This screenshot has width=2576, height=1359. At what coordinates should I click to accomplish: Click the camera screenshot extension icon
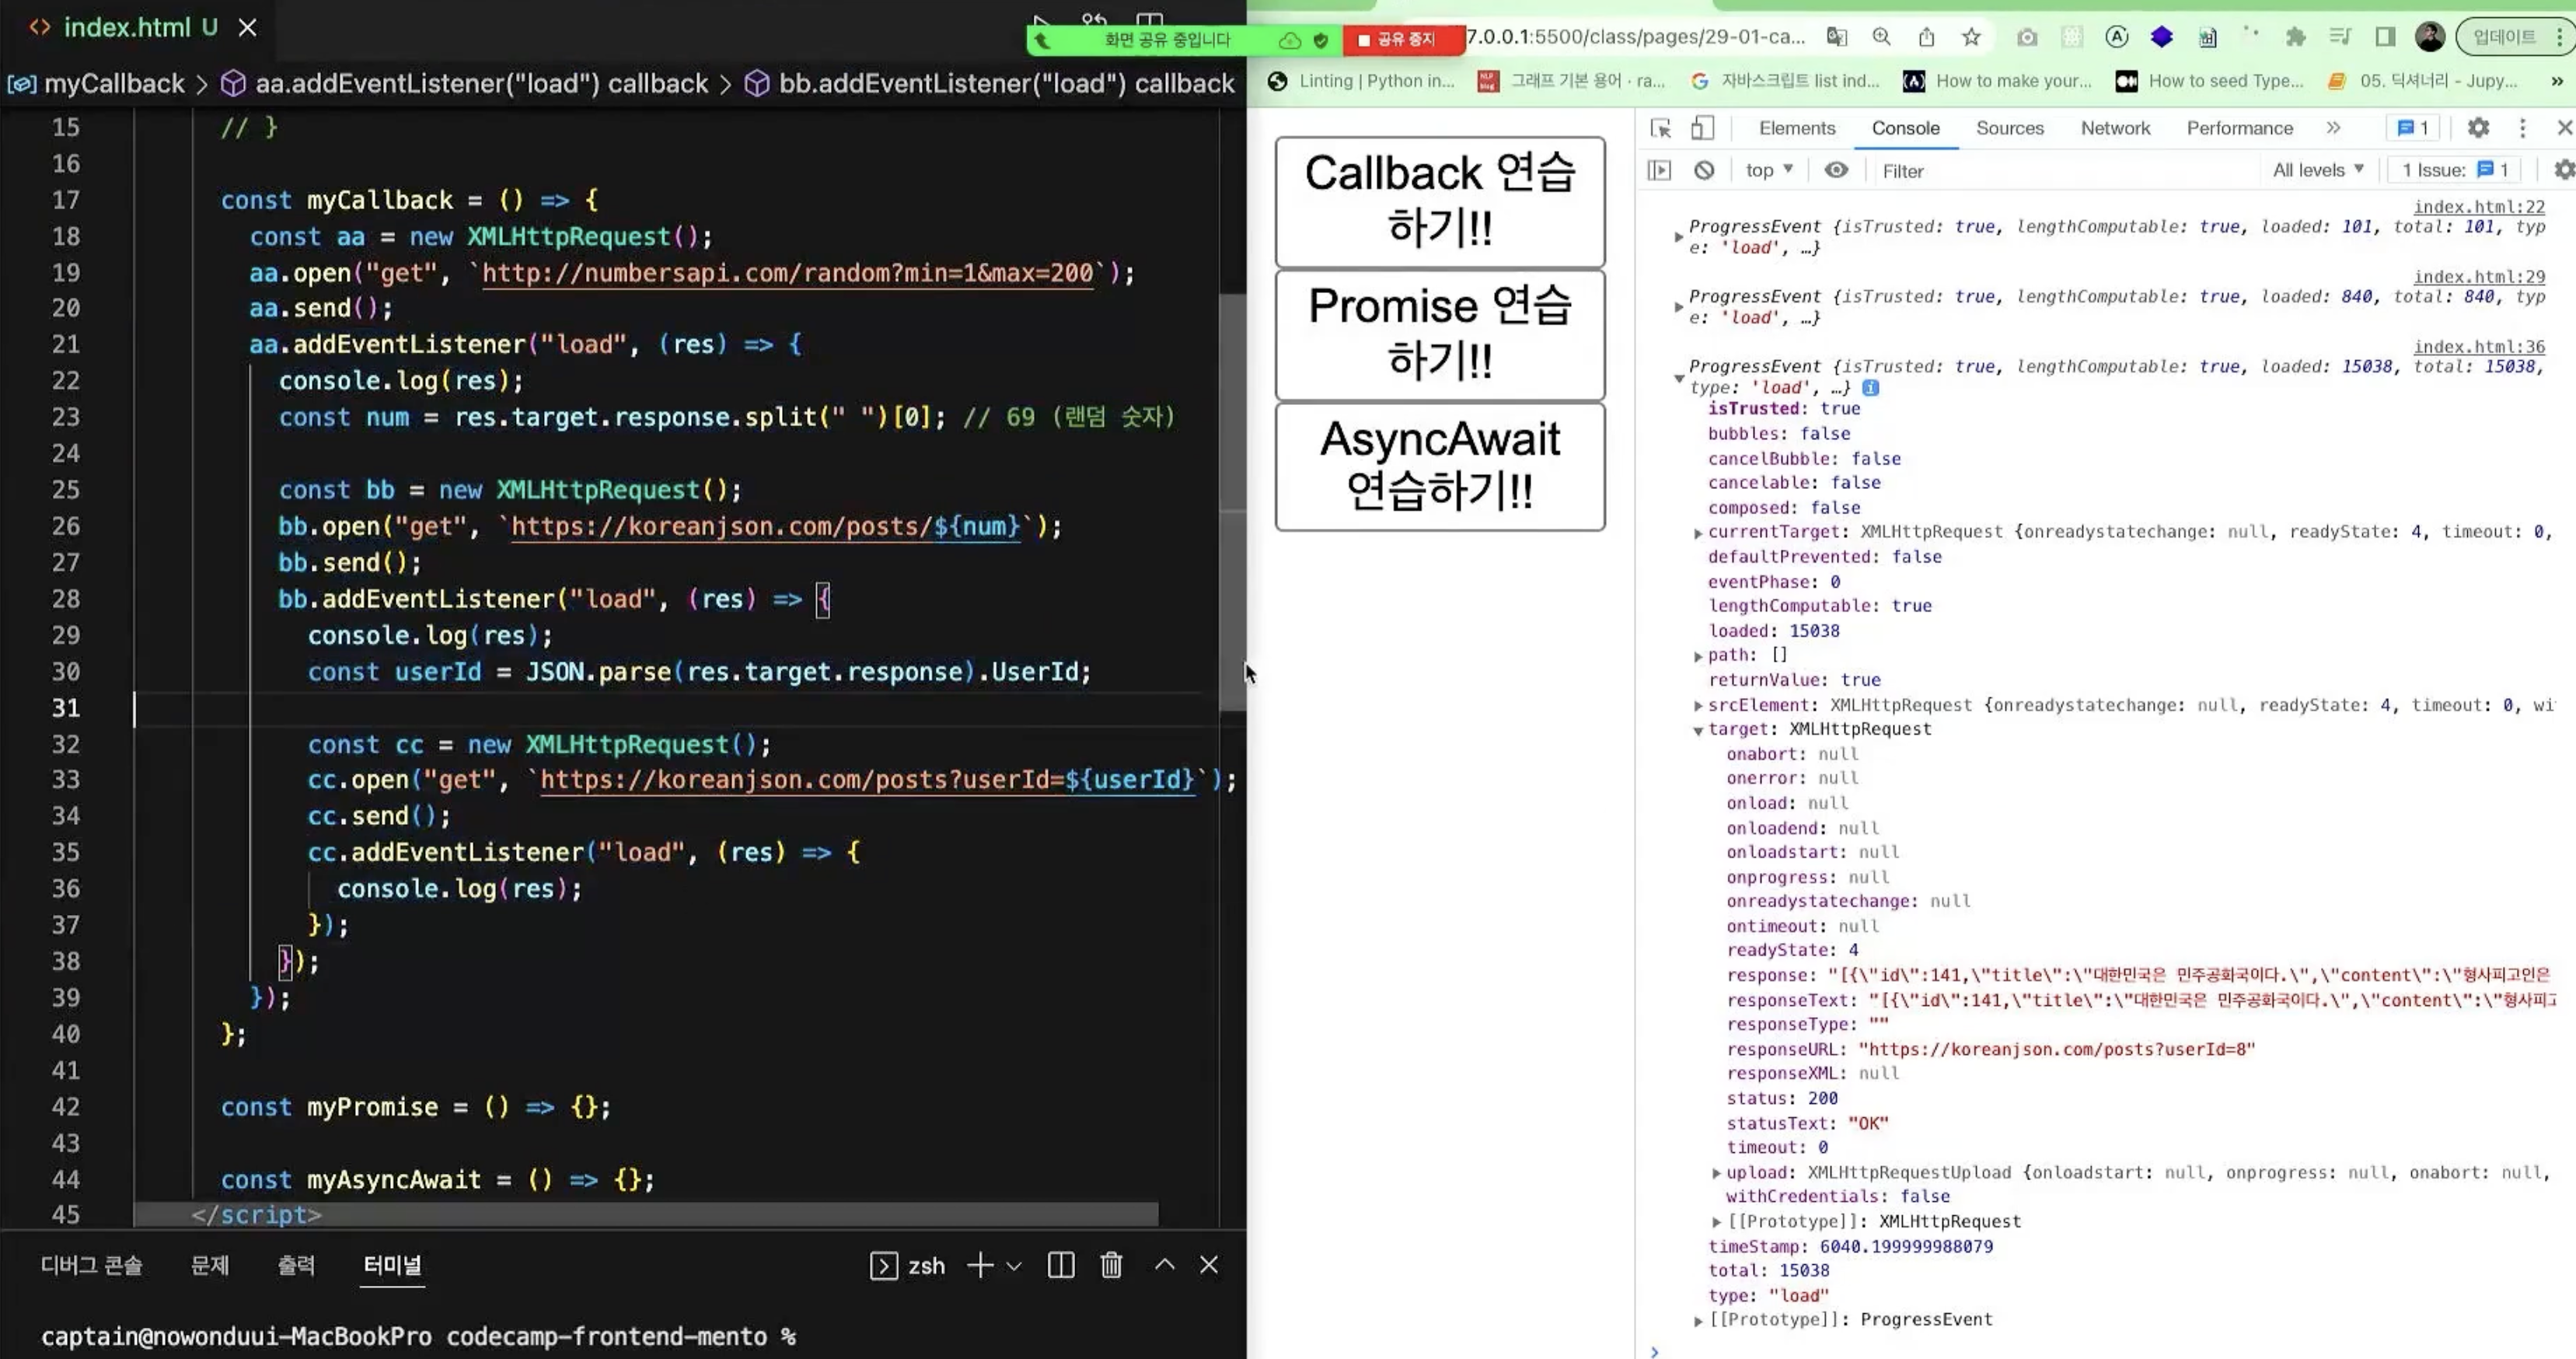(x=2027, y=37)
